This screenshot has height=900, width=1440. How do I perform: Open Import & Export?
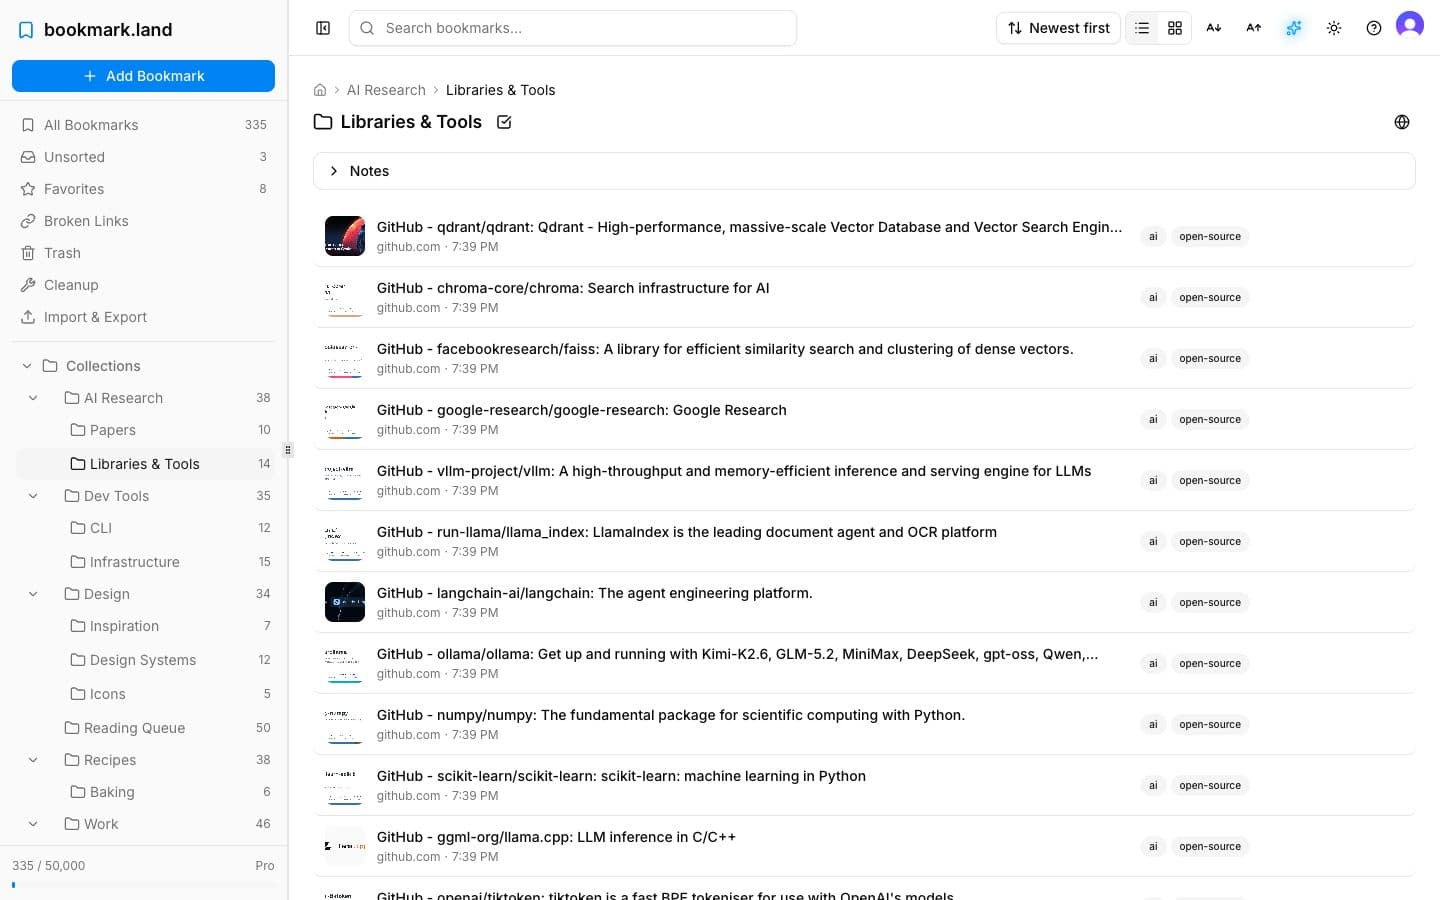(143, 317)
